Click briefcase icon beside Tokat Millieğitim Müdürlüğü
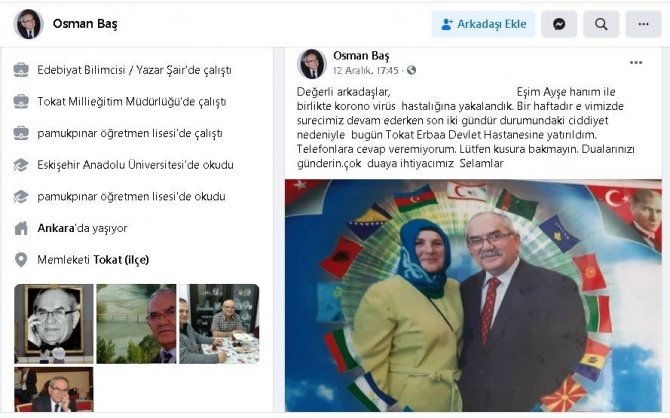 click(x=21, y=101)
